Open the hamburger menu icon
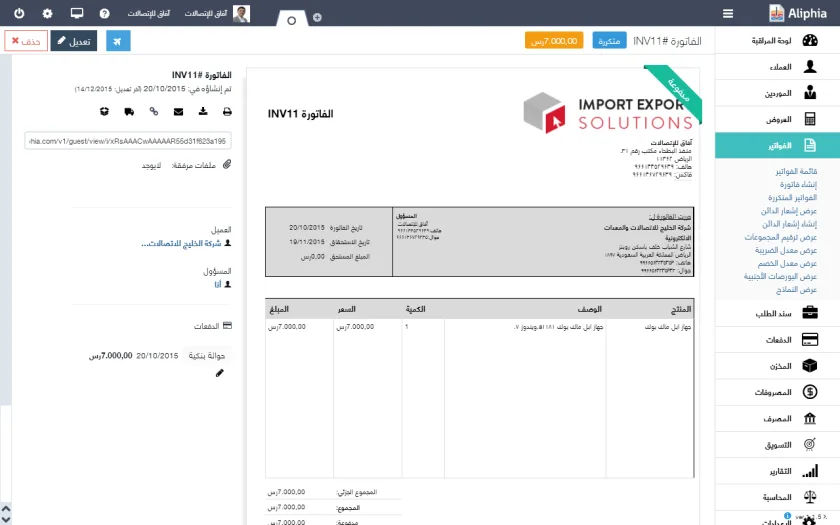Screen dimensions: 840x525 coord(728,13)
